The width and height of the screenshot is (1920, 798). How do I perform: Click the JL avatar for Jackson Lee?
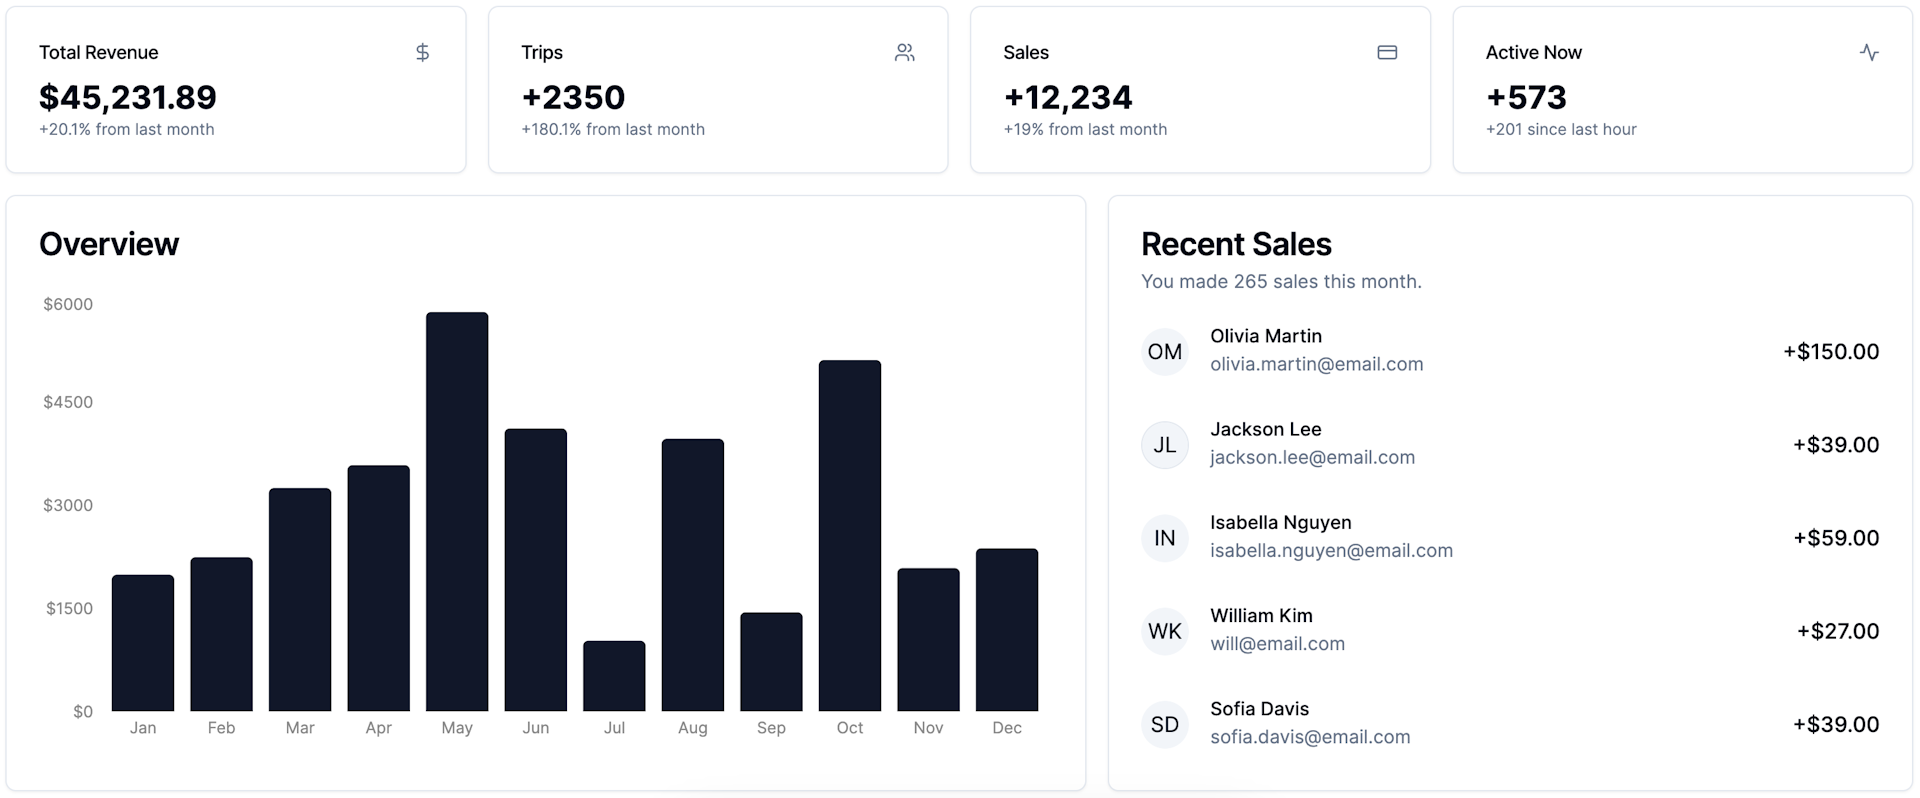(x=1165, y=445)
